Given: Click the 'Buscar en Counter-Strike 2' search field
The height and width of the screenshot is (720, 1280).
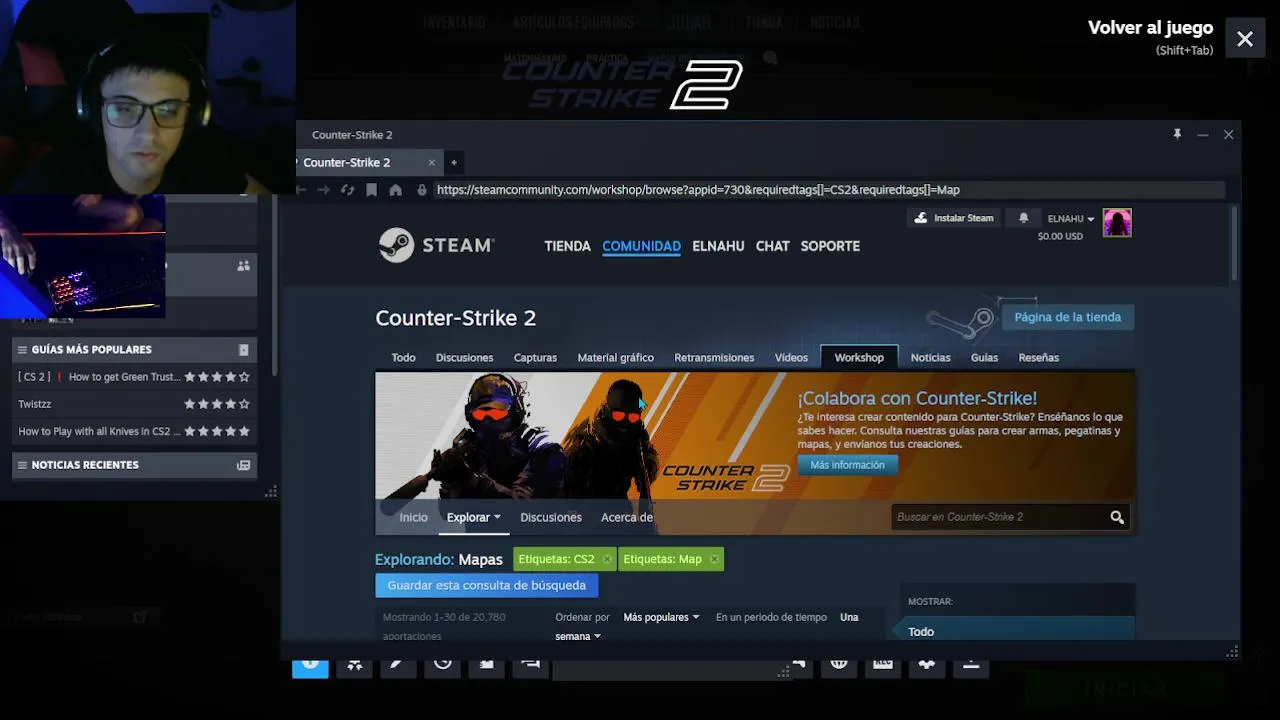Looking at the screenshot, I should (998, 517).
